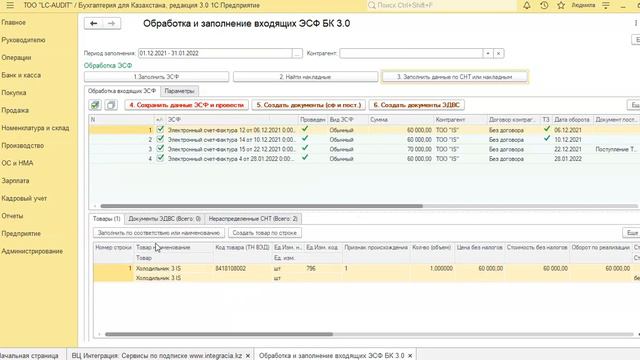Click 6. Создать документы ЭДВС button
This screenshot has height=360, width=640.
pyautogui.click(x=417, y=105)
